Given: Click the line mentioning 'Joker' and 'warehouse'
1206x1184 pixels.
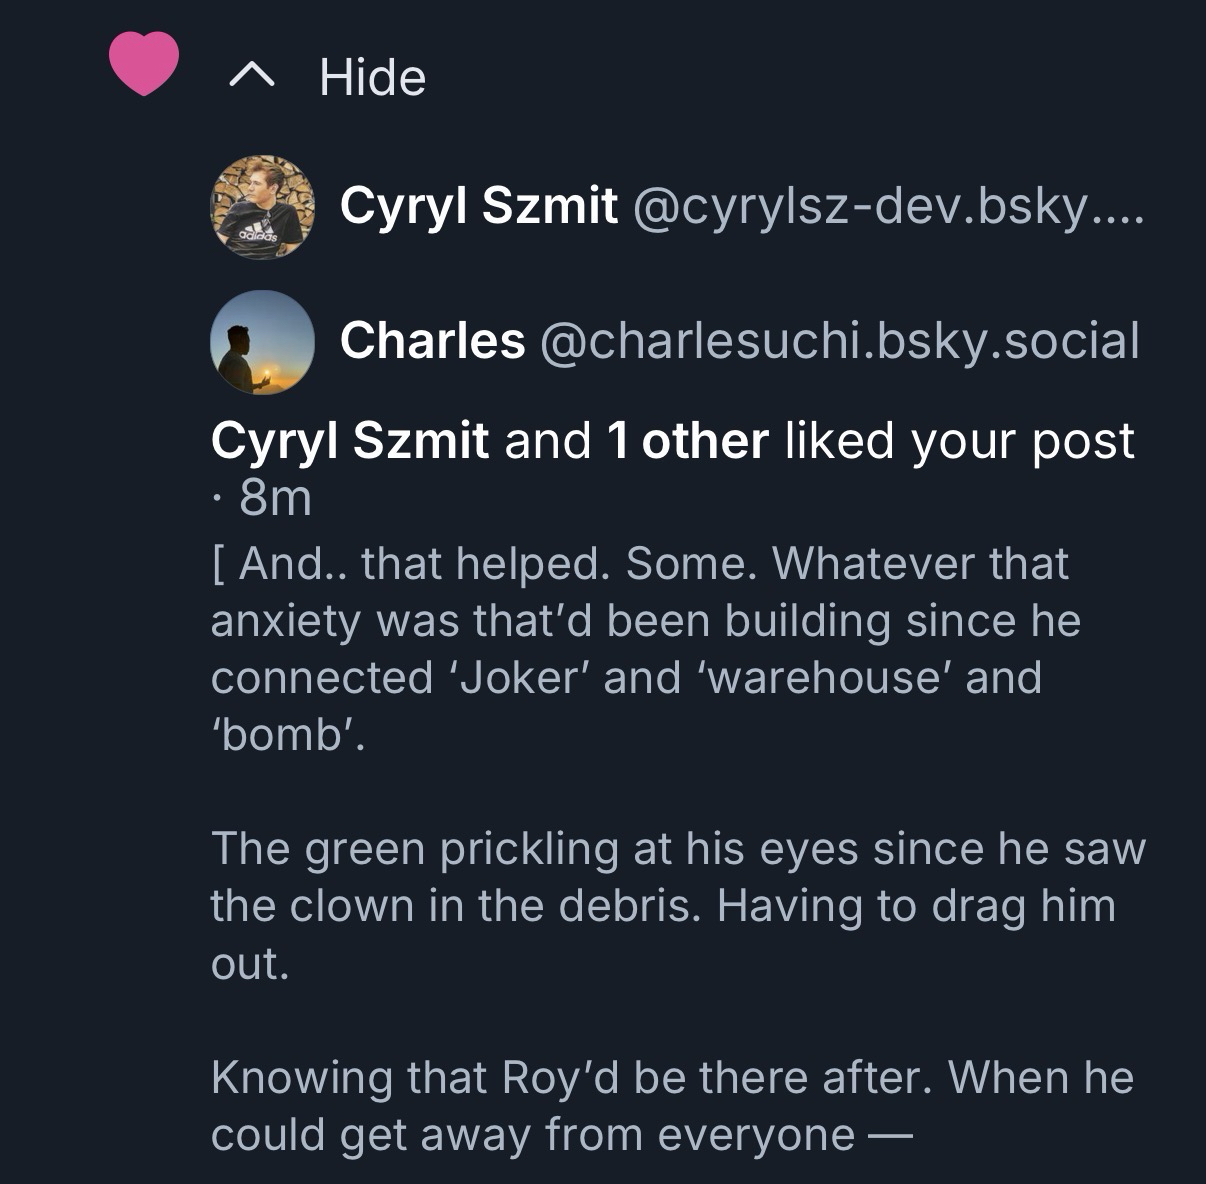Looking at the screenshot, I should [626, 678].
